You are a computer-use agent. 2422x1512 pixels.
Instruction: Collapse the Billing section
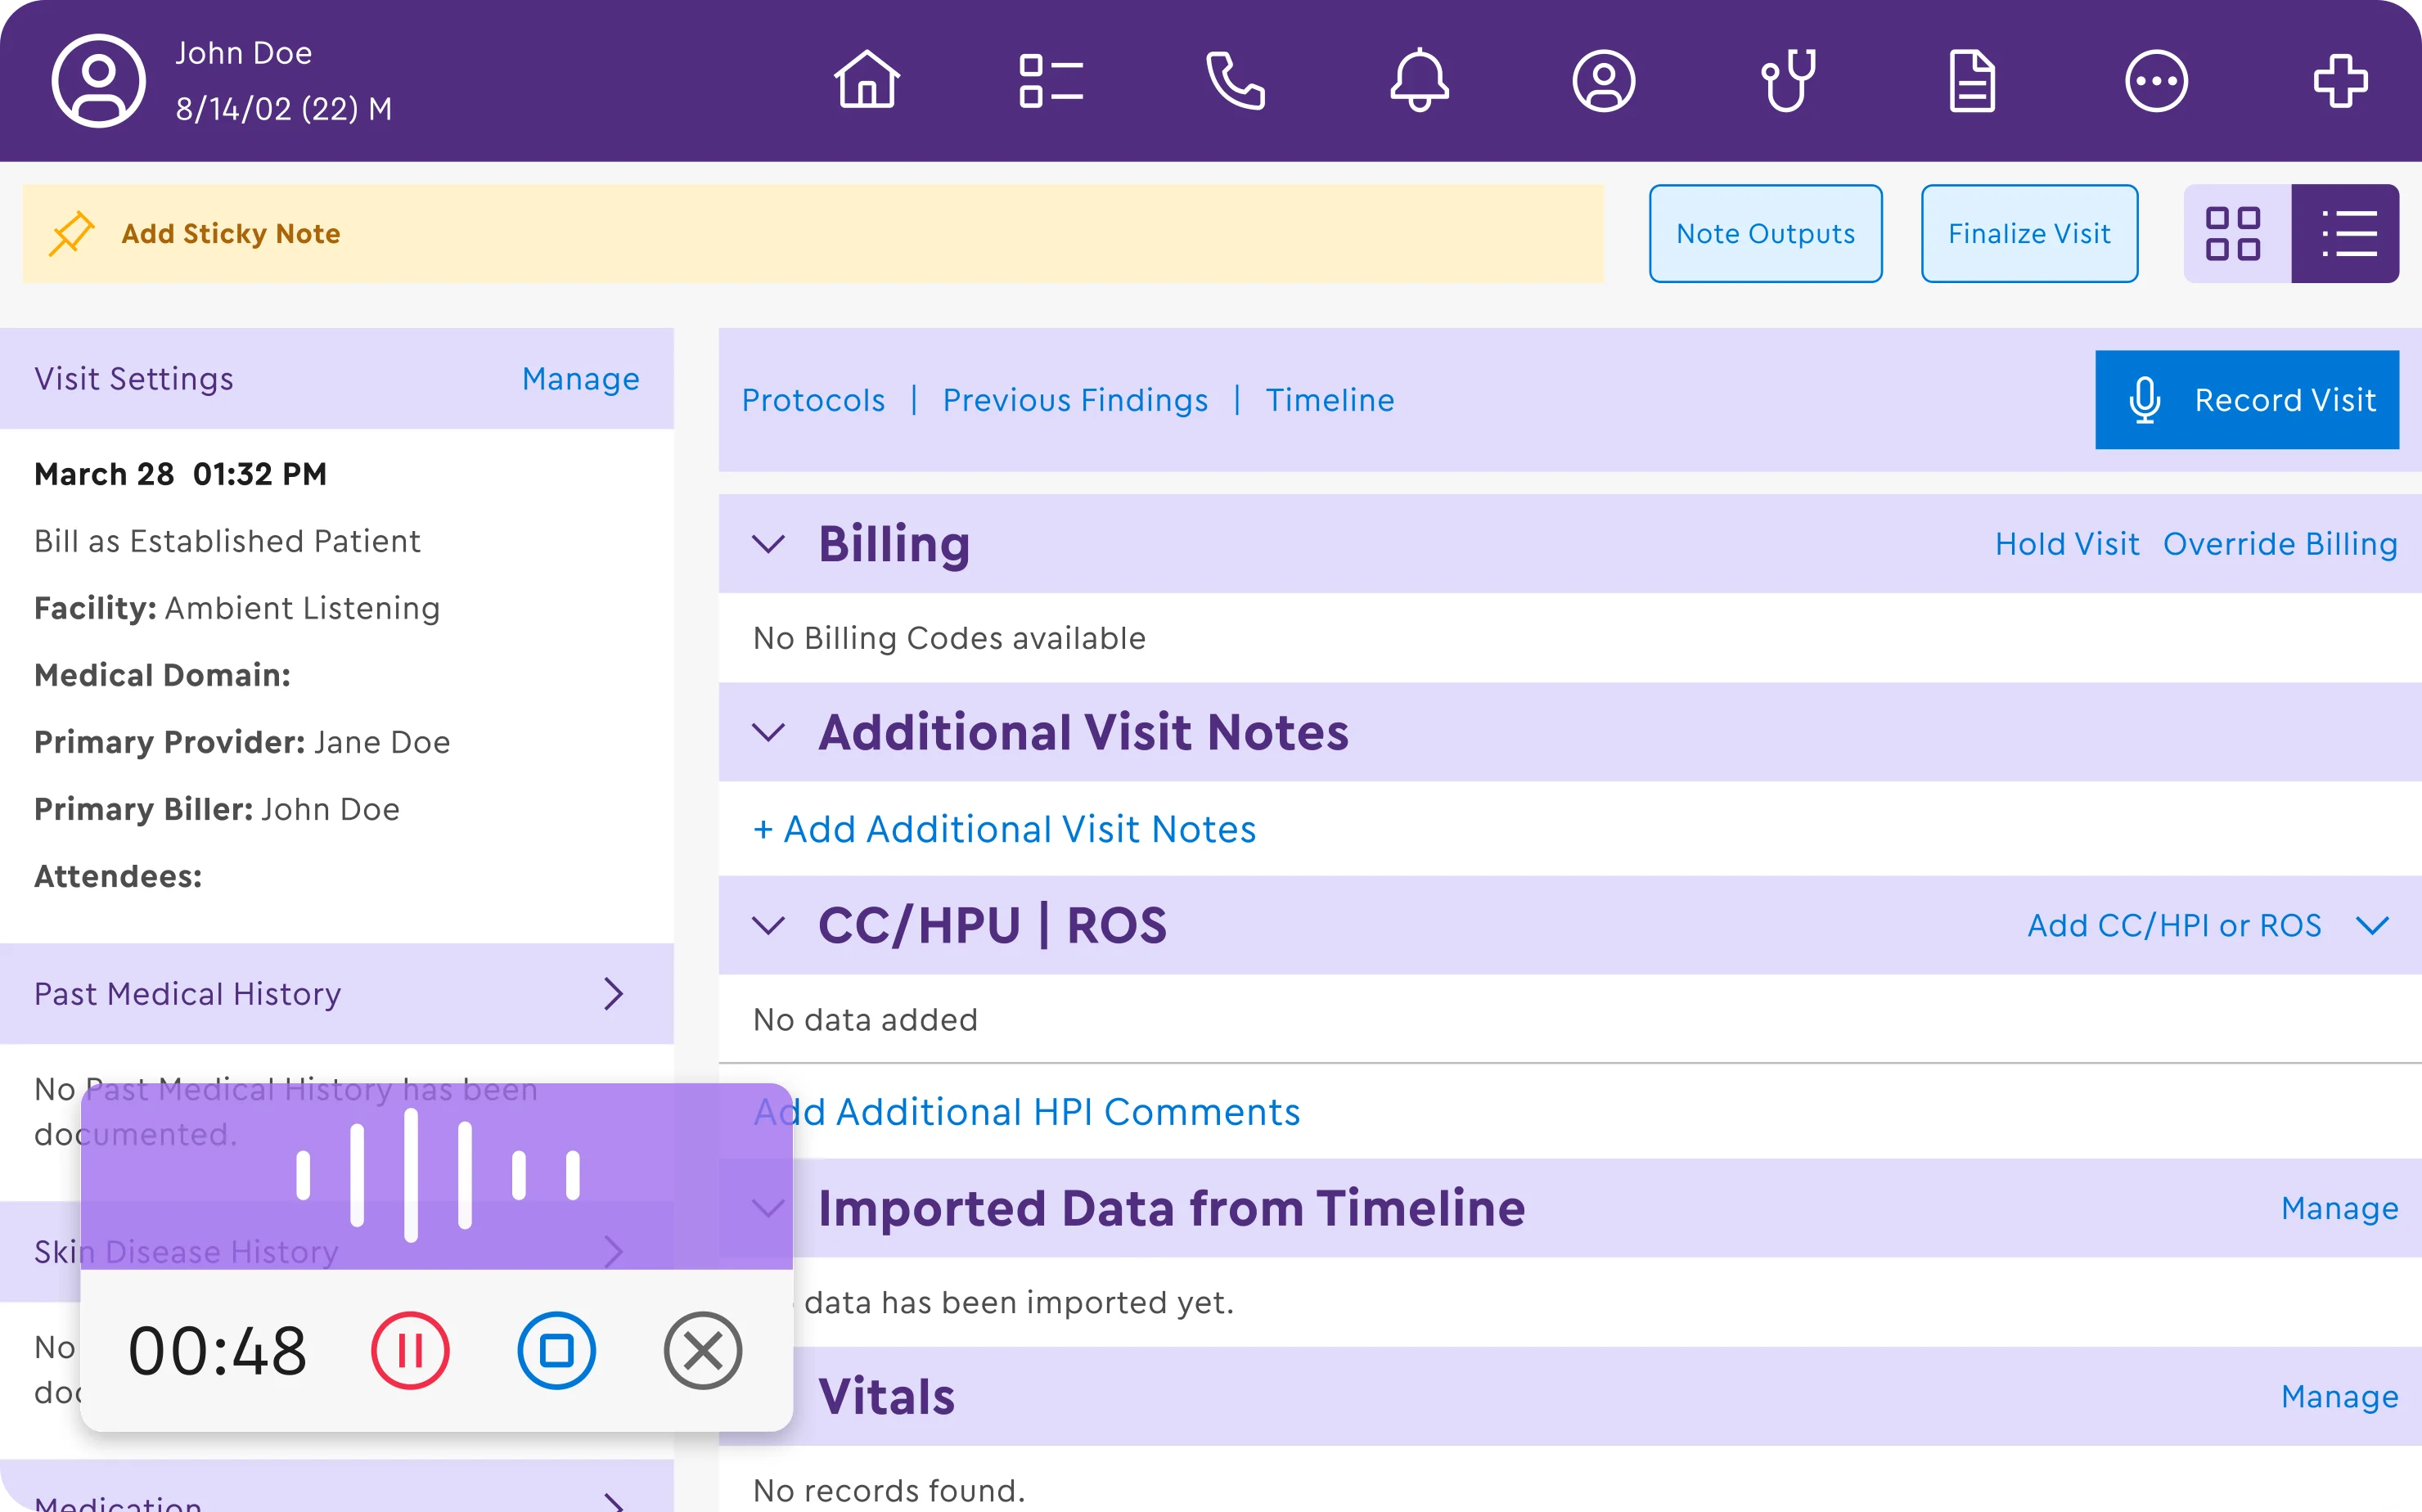(768, 544)
